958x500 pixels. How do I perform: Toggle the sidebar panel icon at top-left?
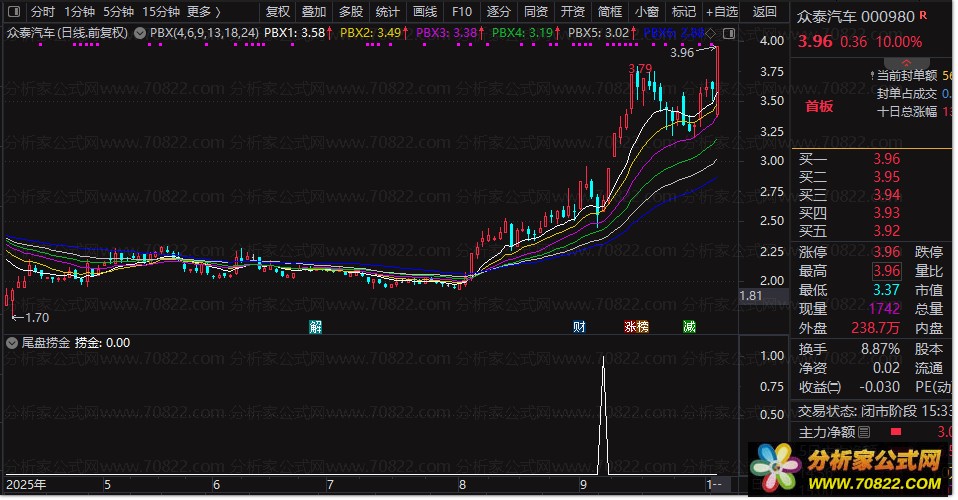(x=13, y=12)
